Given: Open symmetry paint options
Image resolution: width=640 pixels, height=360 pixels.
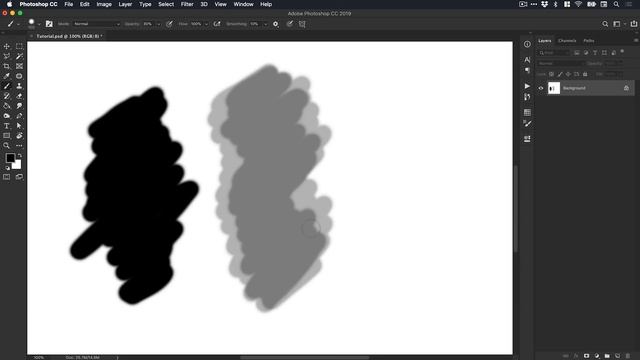Looking at the screenshot, I should [302, 24].
